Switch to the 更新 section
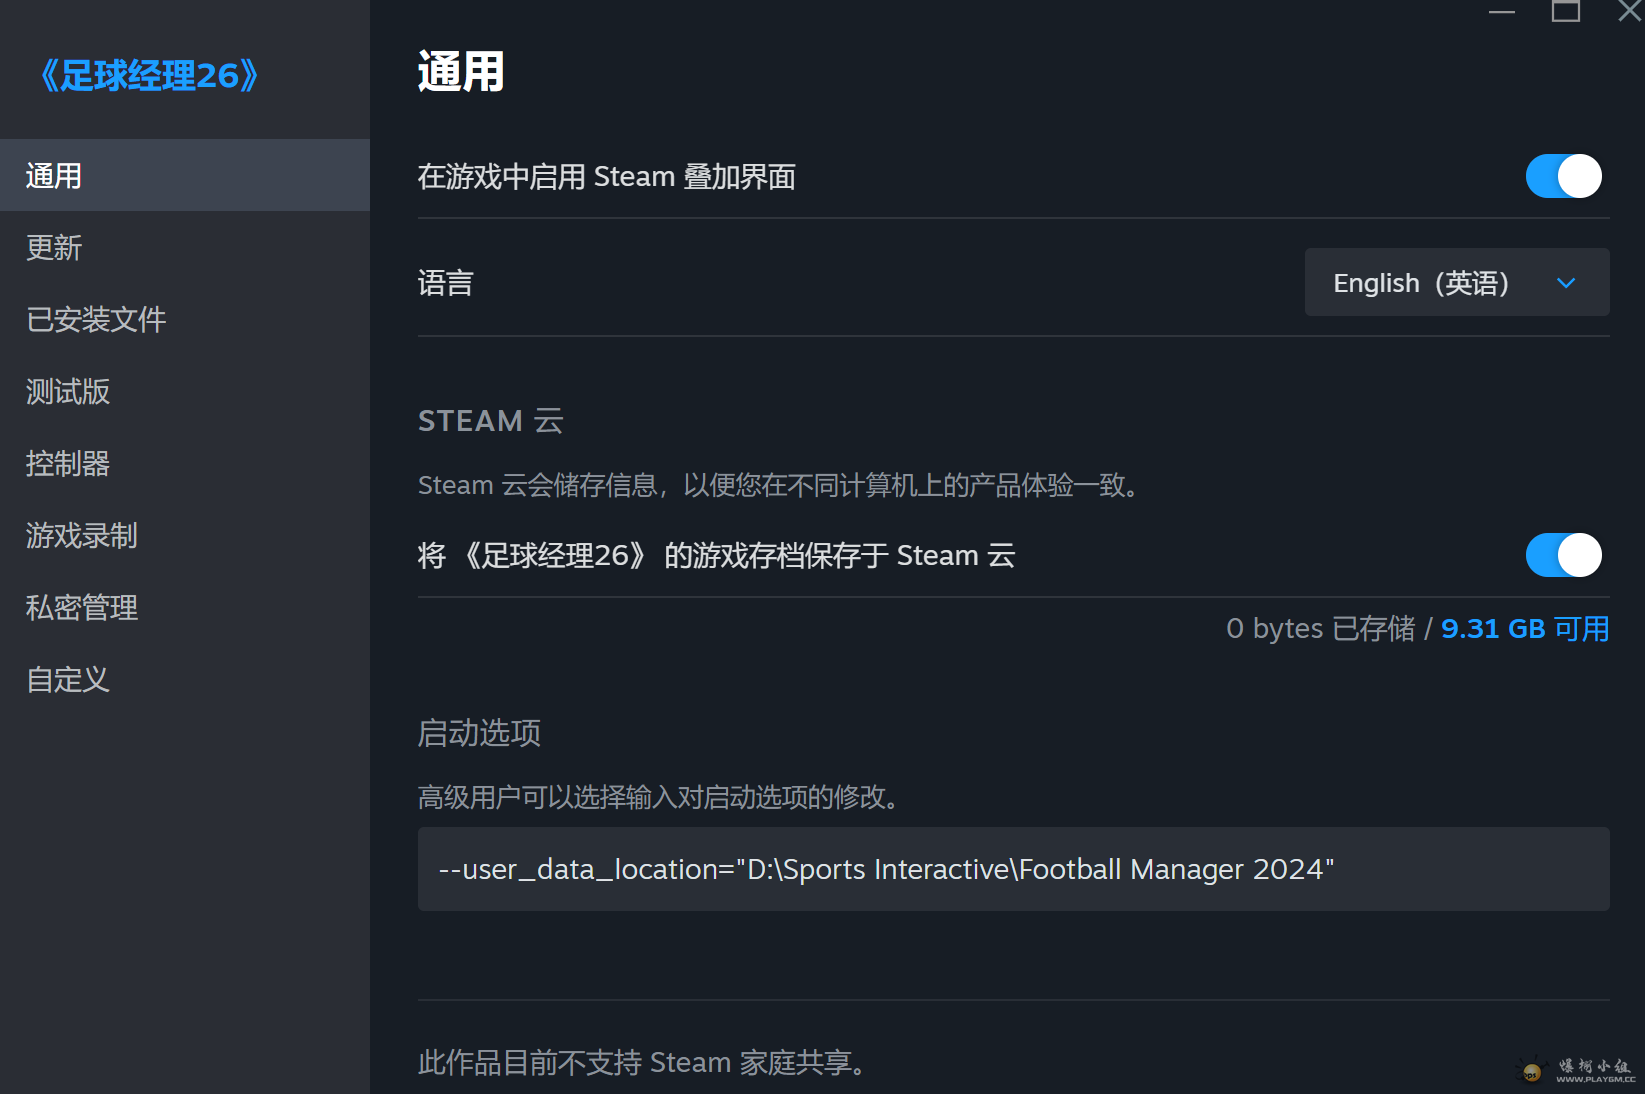Viewport: 1645px width, 1094px height. [x=55, y=248]
